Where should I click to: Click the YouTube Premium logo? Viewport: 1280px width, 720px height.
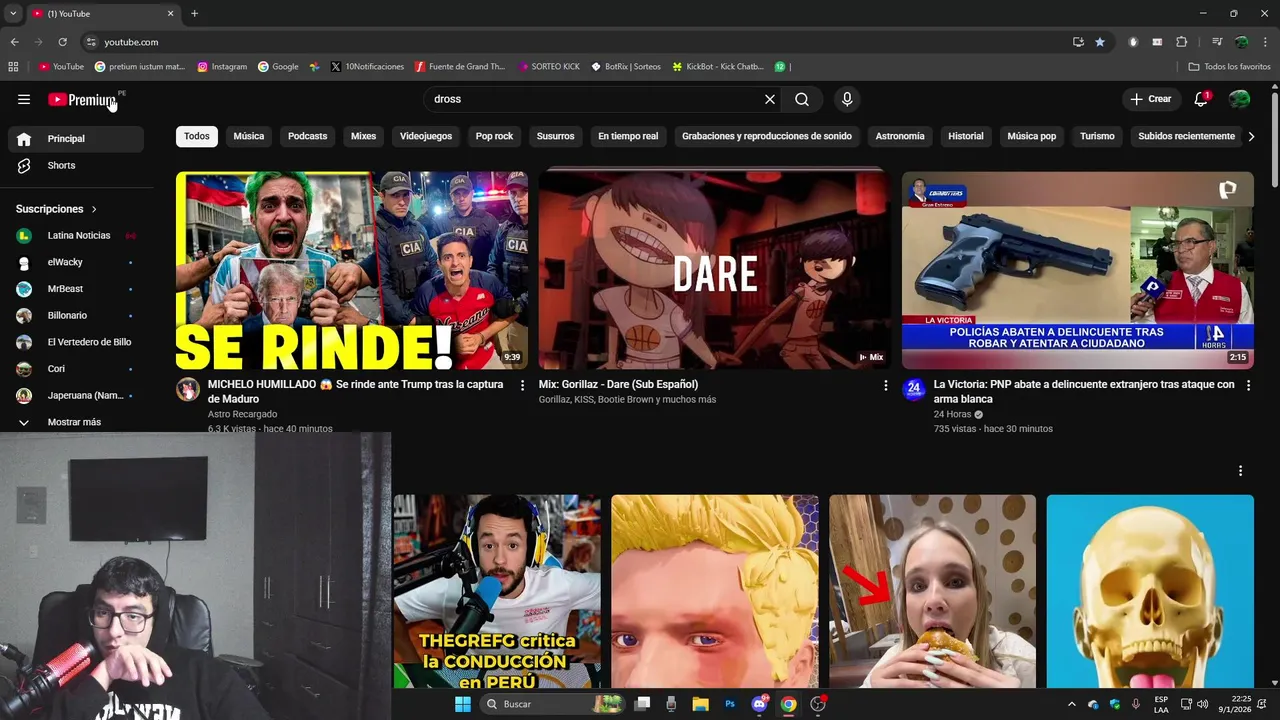[x=83, y=99]
